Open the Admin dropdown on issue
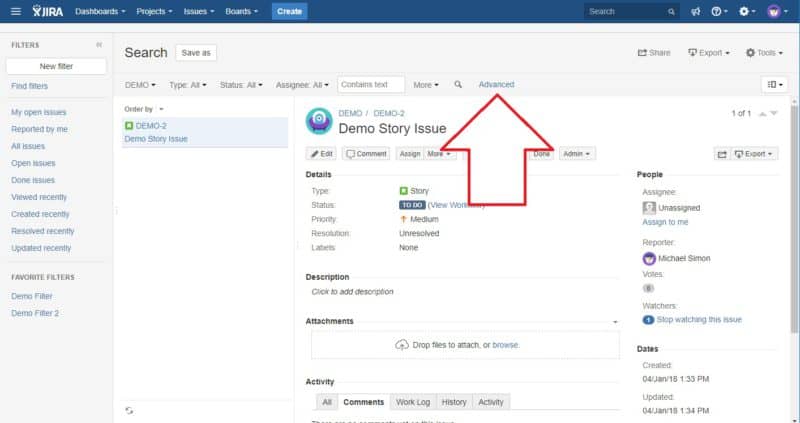 click(x=577, y=154)
